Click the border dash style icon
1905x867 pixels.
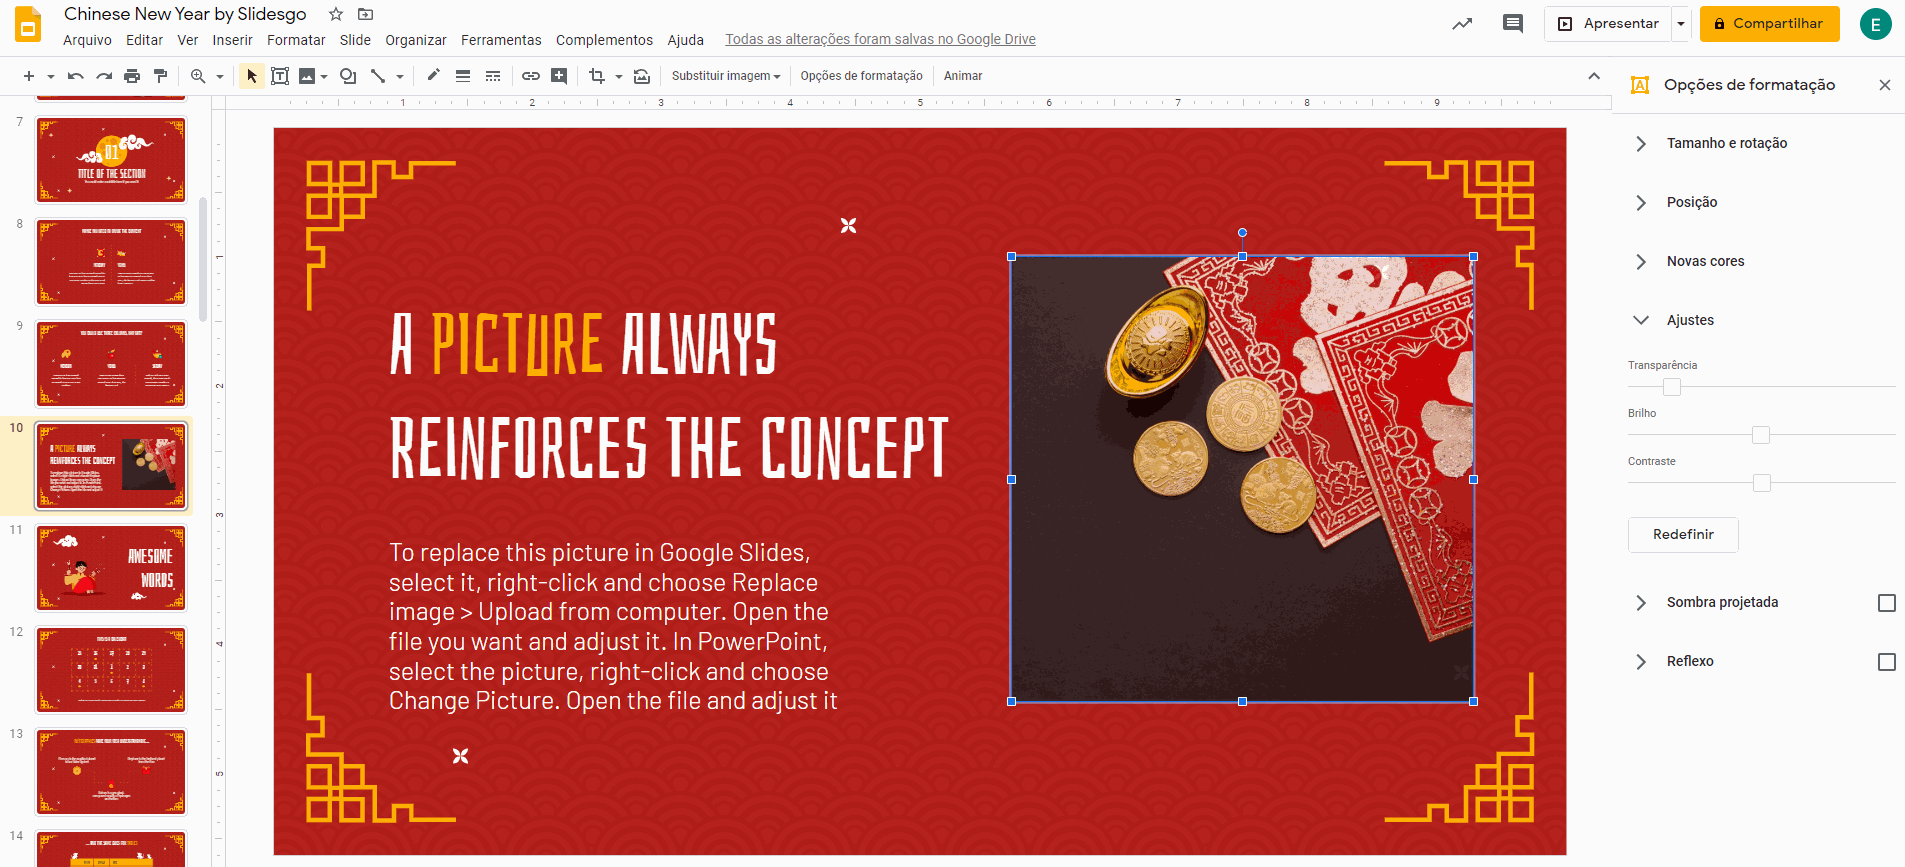[493, 76]
